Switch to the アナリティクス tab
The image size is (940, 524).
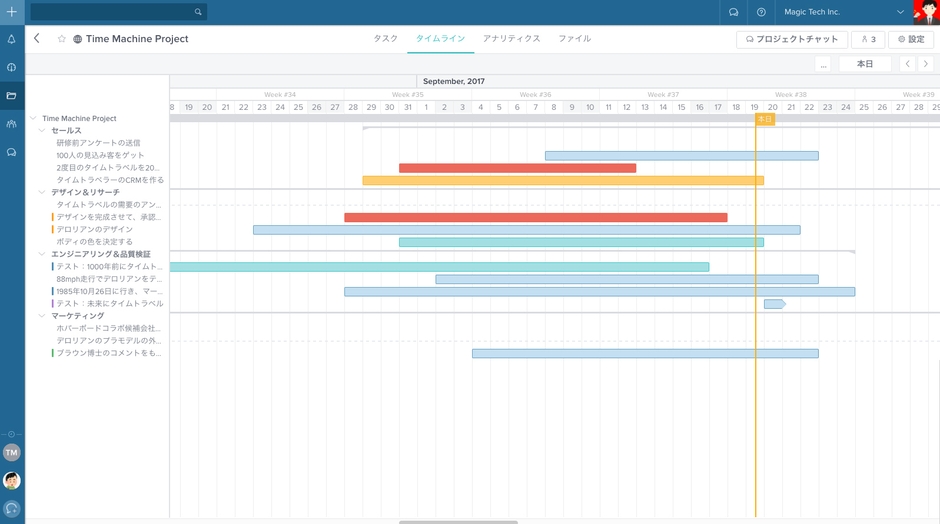[511, 39]
